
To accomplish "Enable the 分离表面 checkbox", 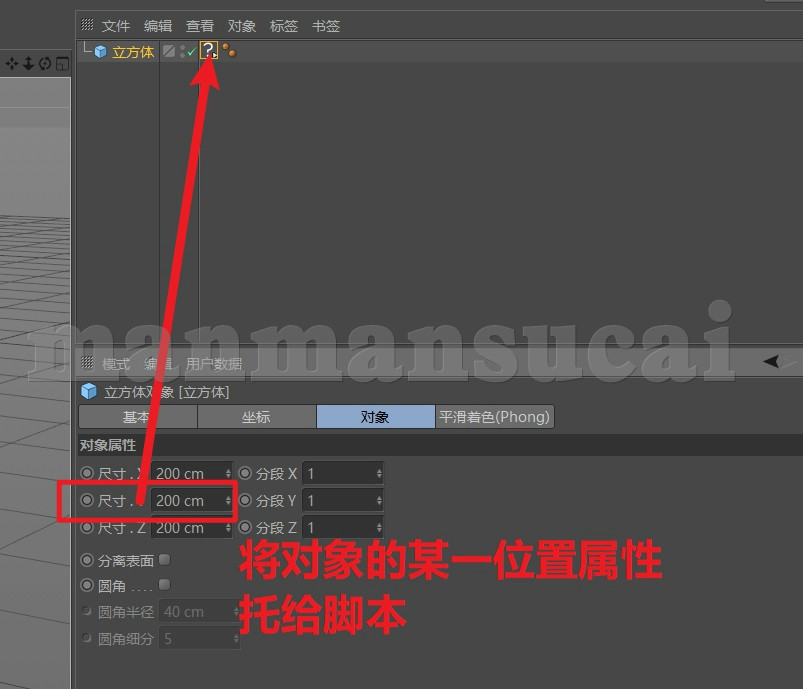I will click(165, 559).
